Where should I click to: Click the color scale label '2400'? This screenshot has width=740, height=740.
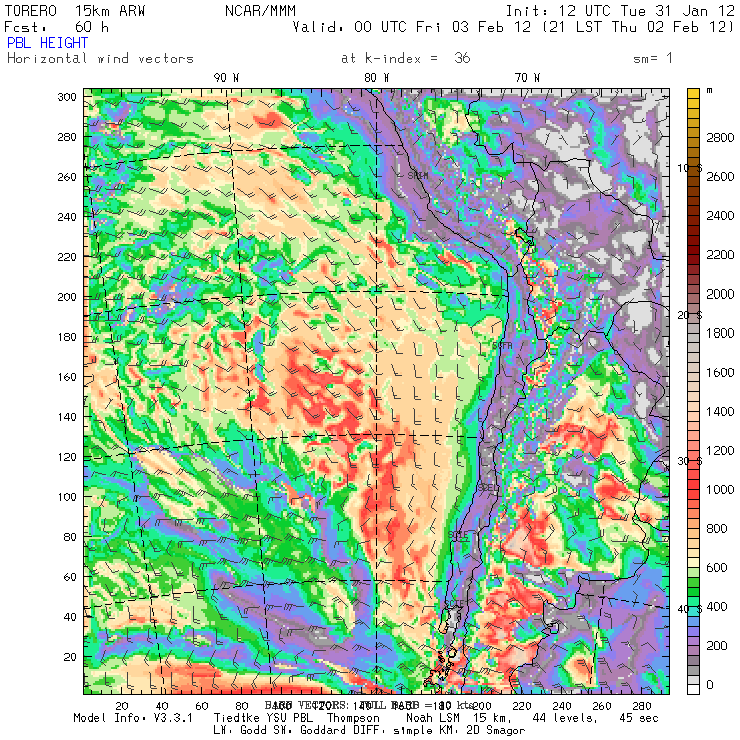720,216
